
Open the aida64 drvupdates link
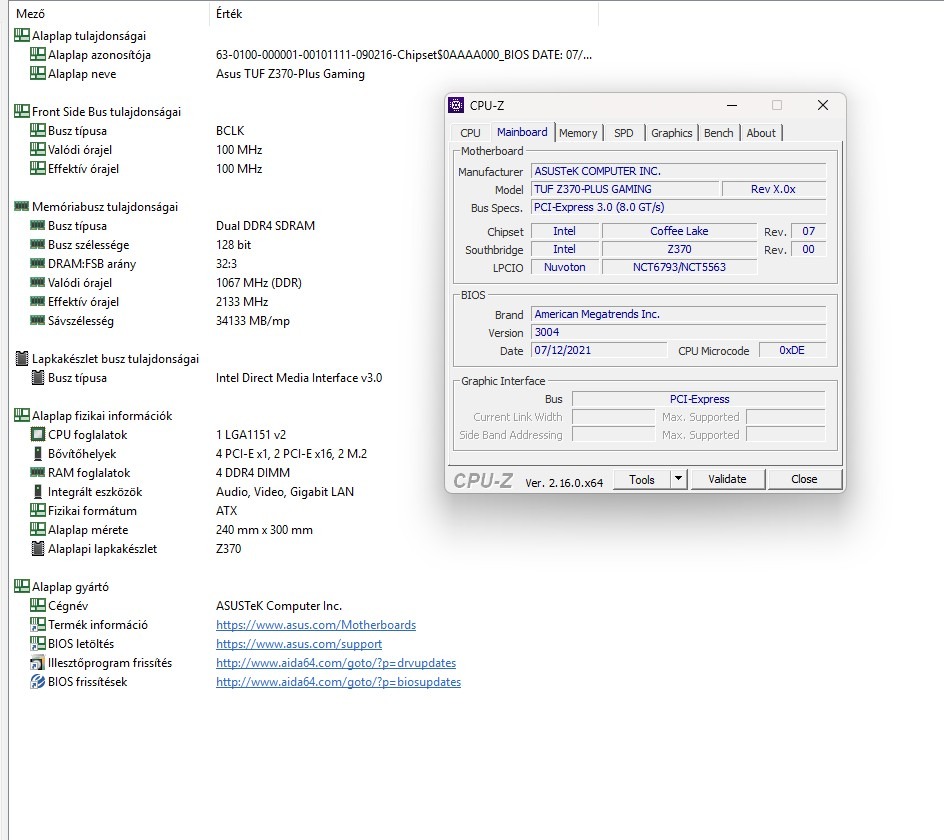coord(336,663)
